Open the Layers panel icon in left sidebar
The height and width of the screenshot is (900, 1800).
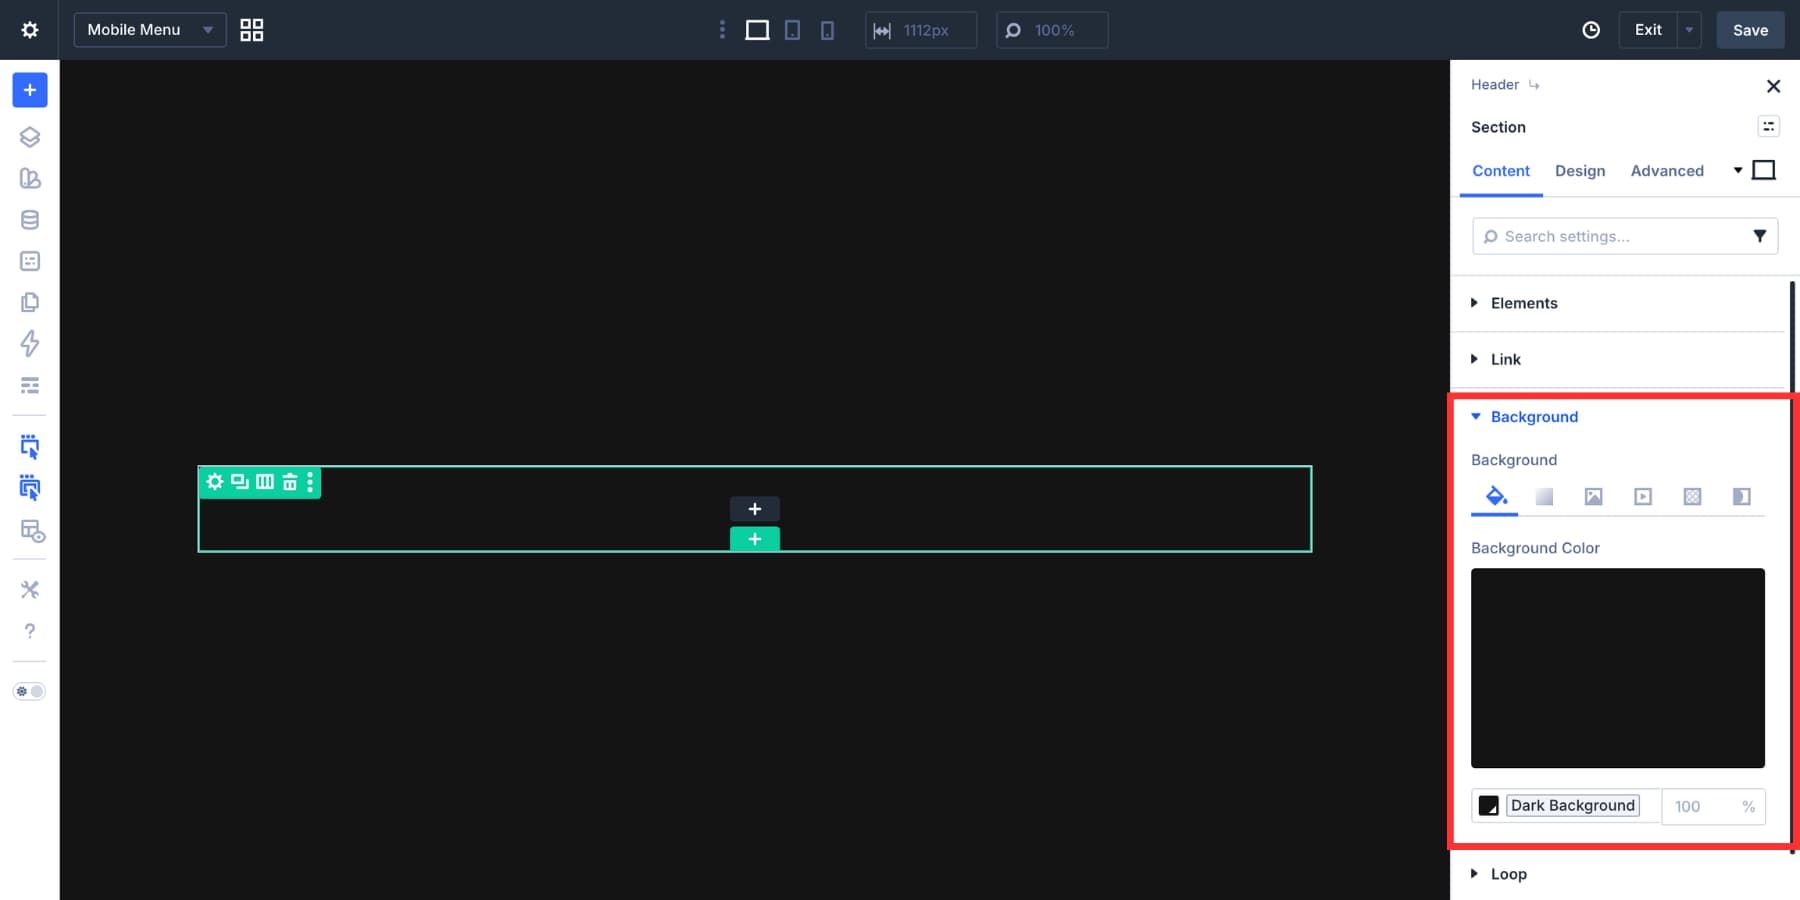point(30,137)
